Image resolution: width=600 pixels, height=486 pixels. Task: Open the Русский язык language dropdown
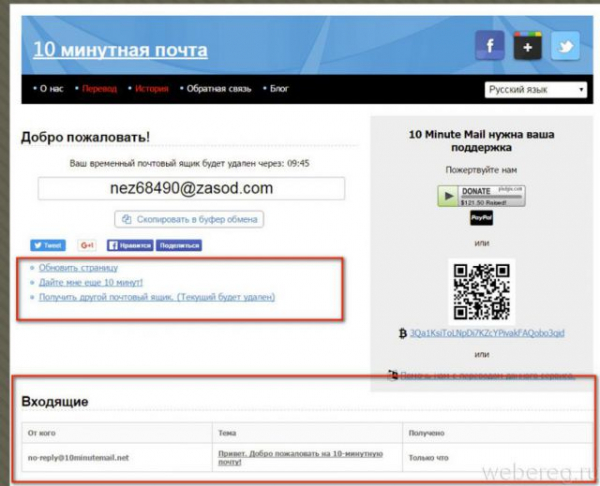coord(535,90)
